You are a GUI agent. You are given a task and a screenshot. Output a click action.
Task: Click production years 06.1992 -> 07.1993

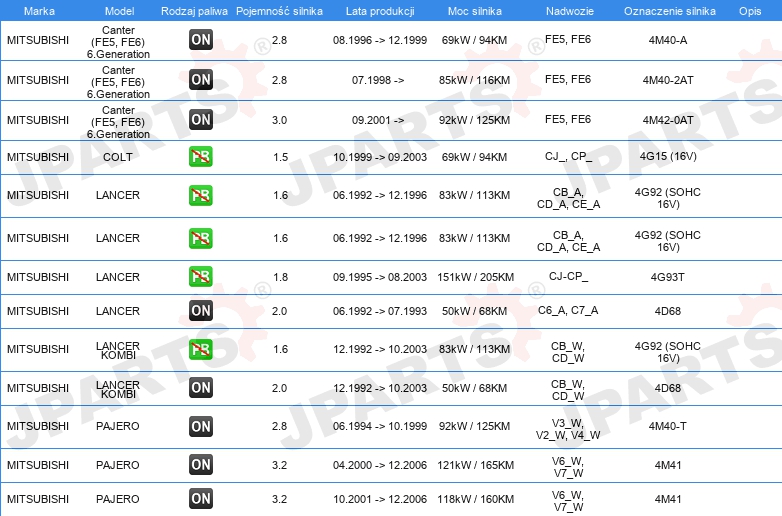380,311
